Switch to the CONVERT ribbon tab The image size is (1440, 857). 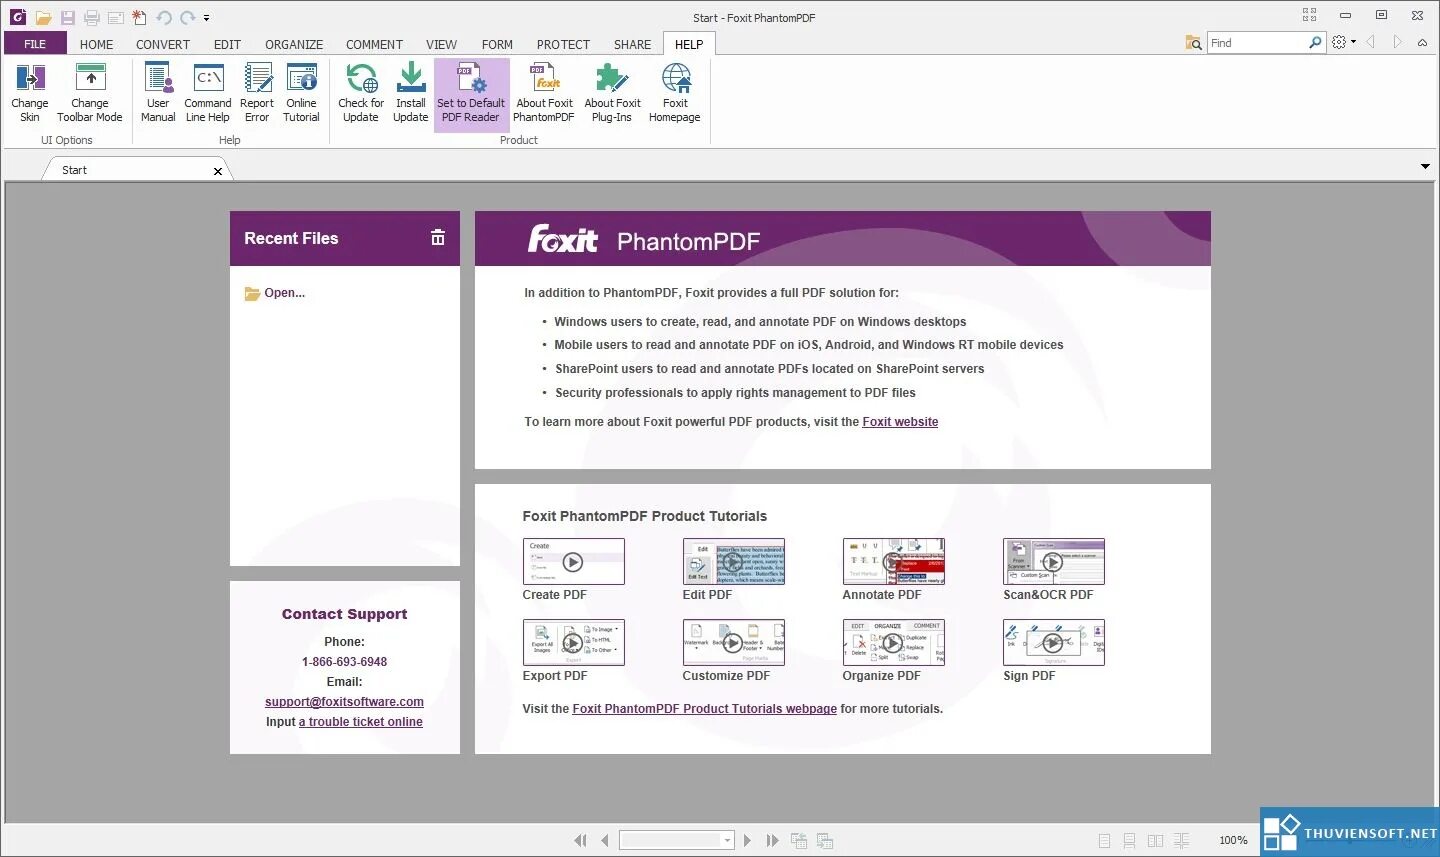[x=163, y=44]
